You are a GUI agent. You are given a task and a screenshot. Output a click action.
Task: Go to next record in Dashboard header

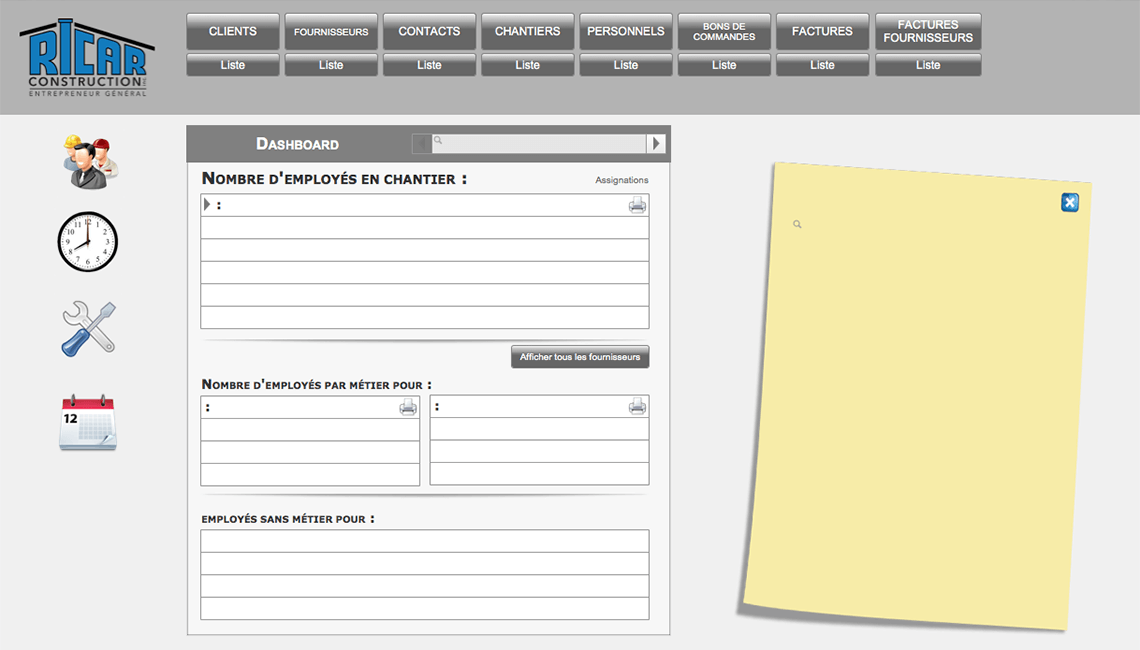point(656,143)
